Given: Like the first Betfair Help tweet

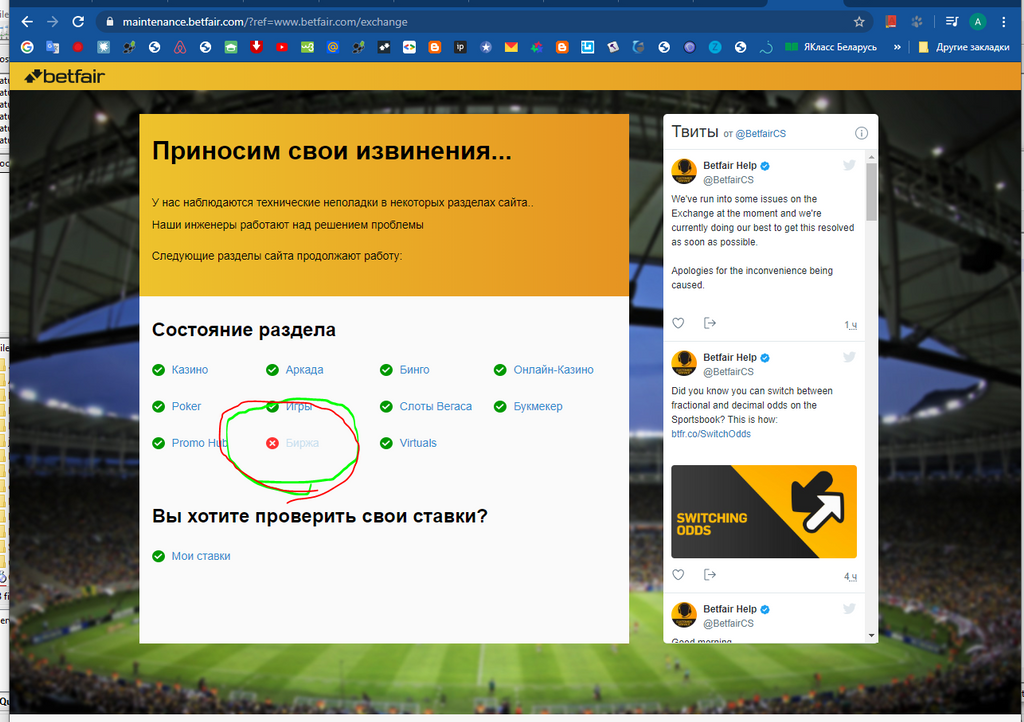Looking at the screenshot, I should pyautogui.click(x=678, y=322).
